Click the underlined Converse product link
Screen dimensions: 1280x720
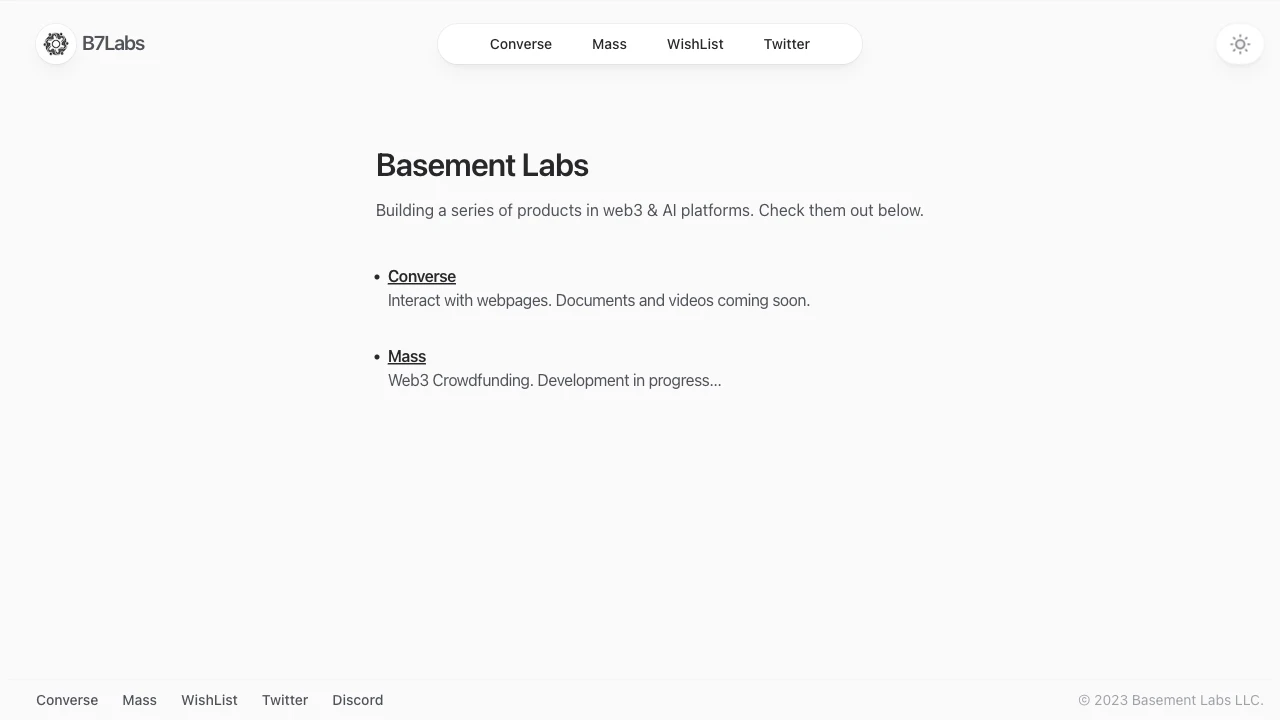421,276
